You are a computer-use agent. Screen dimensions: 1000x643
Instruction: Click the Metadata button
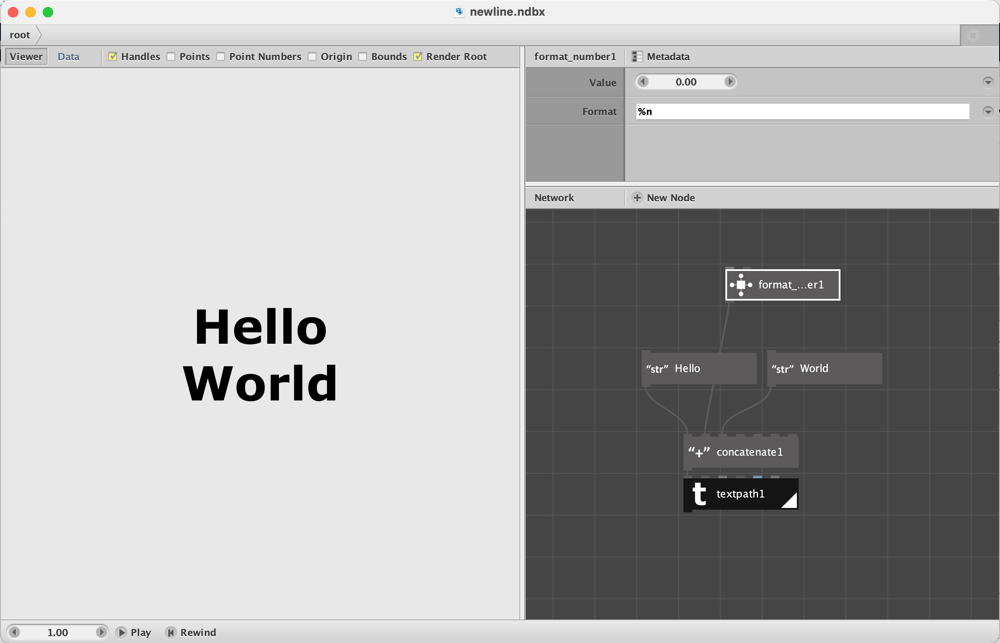pos(661,57)
